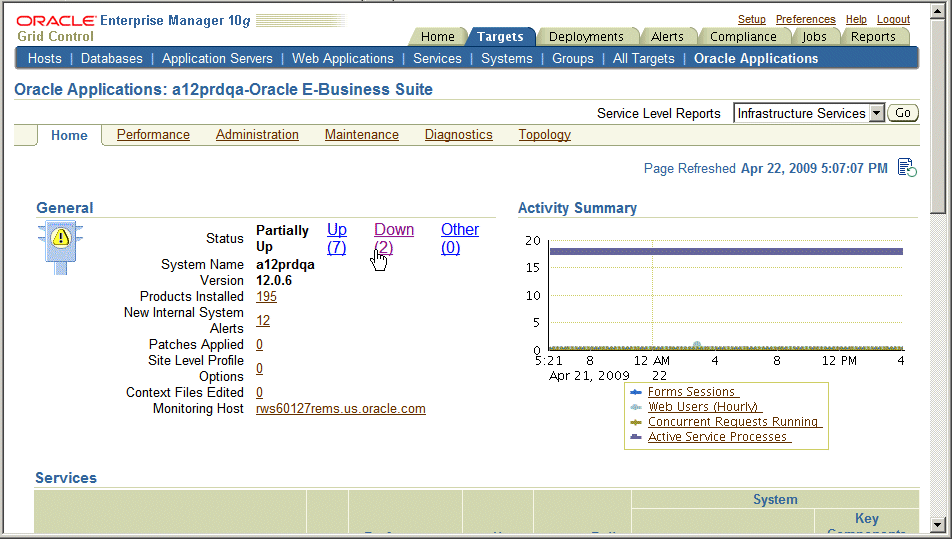952x539 pixels.
Task: Switch to the Targets tab
Action: [500, 36]
